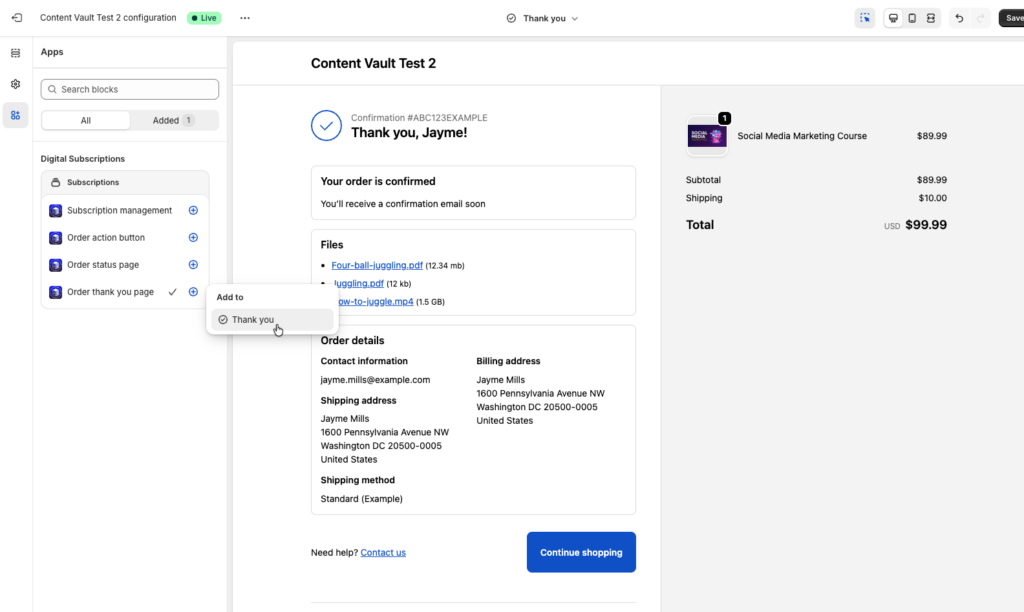Toggle the inspector selection tool
This screenshot has width=1024, height=612.
[x=865, y=18]
